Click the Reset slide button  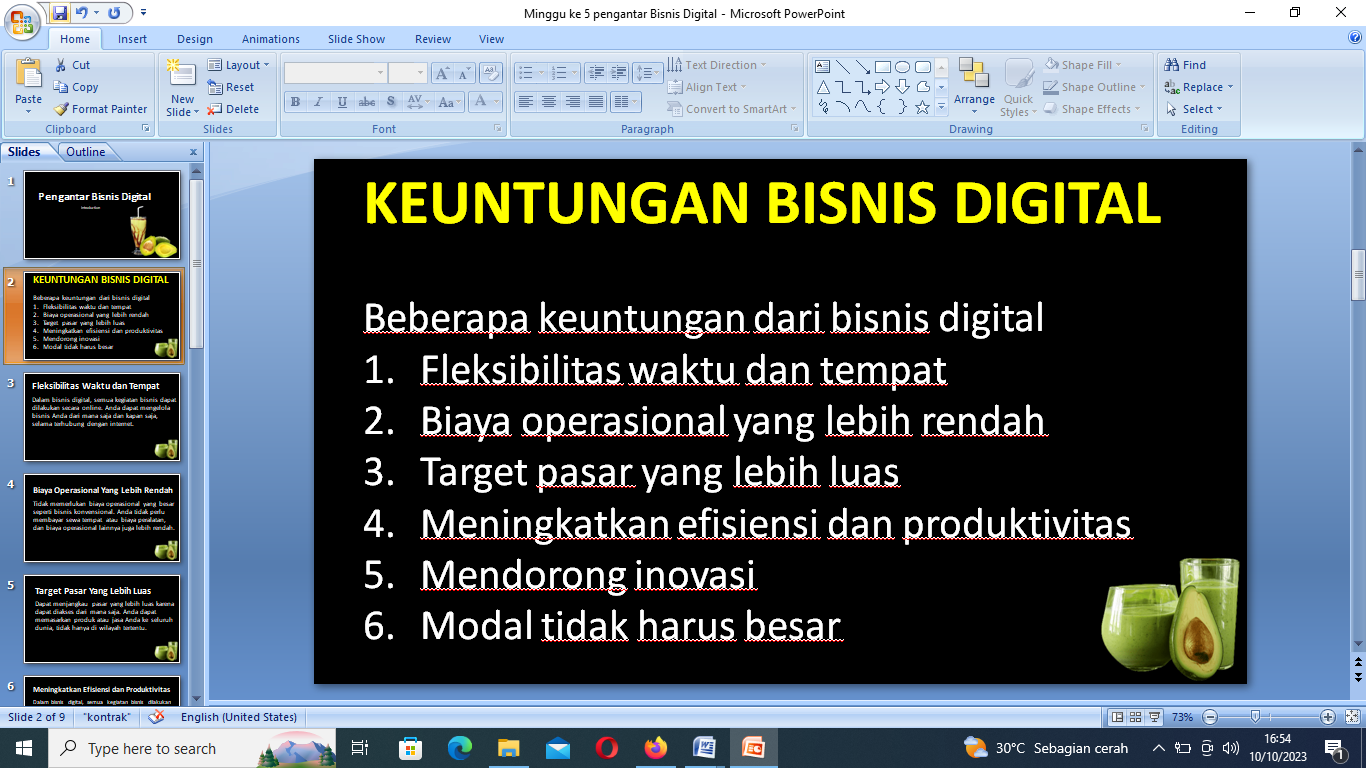coord(232,87)
